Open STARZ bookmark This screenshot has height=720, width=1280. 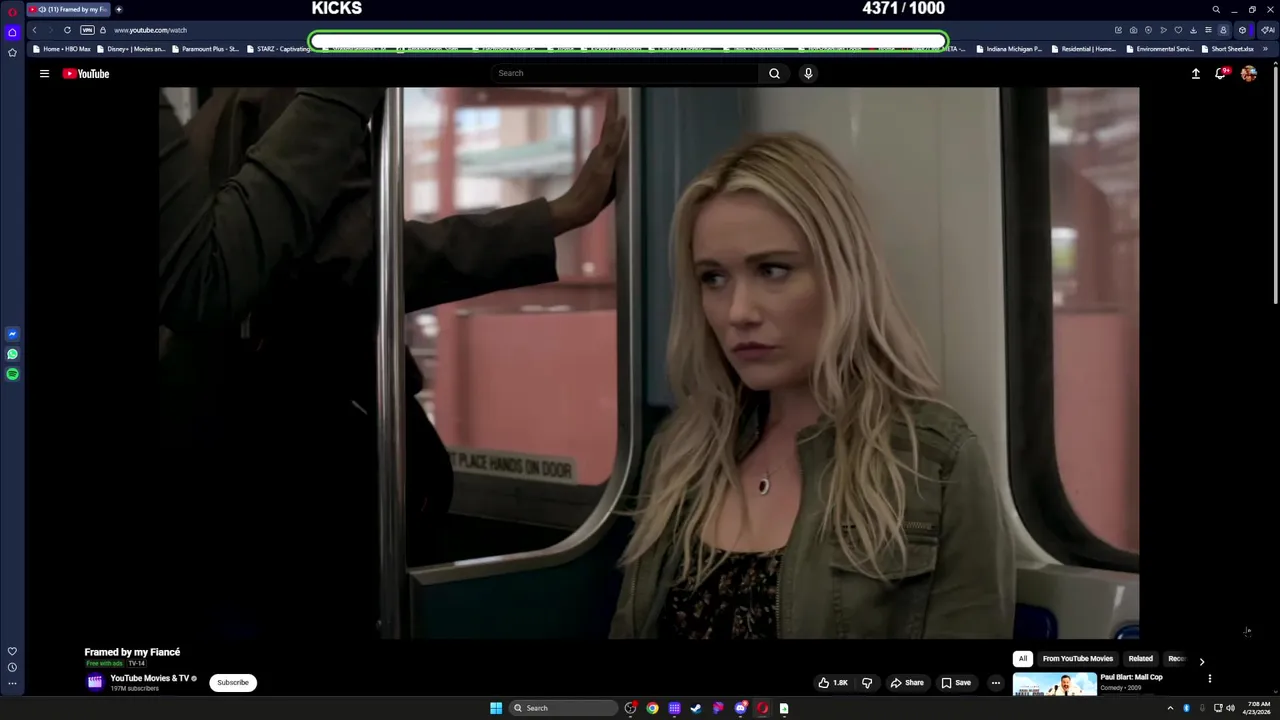coord(279,49)
